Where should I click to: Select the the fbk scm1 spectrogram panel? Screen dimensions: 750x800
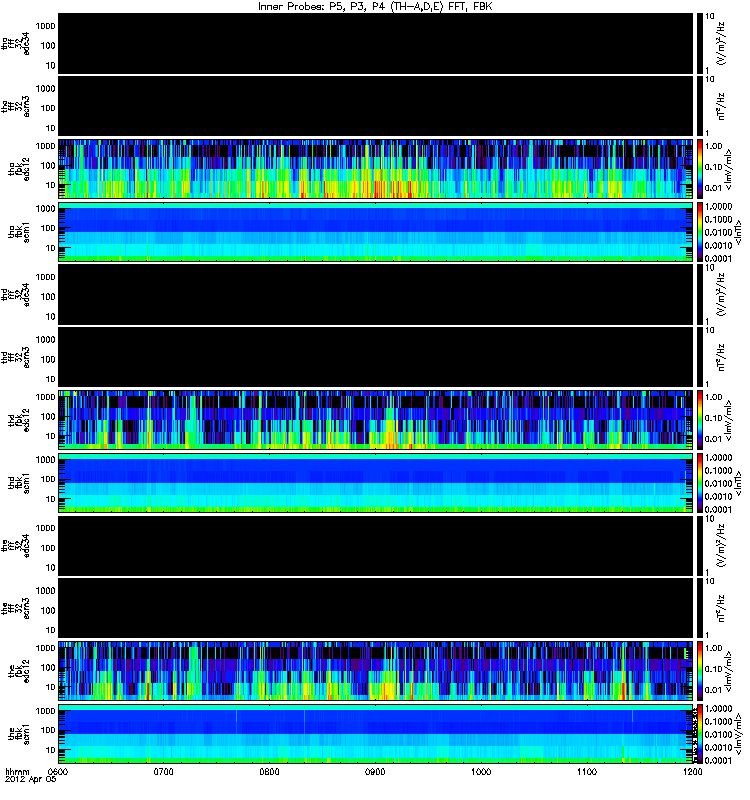376,734
